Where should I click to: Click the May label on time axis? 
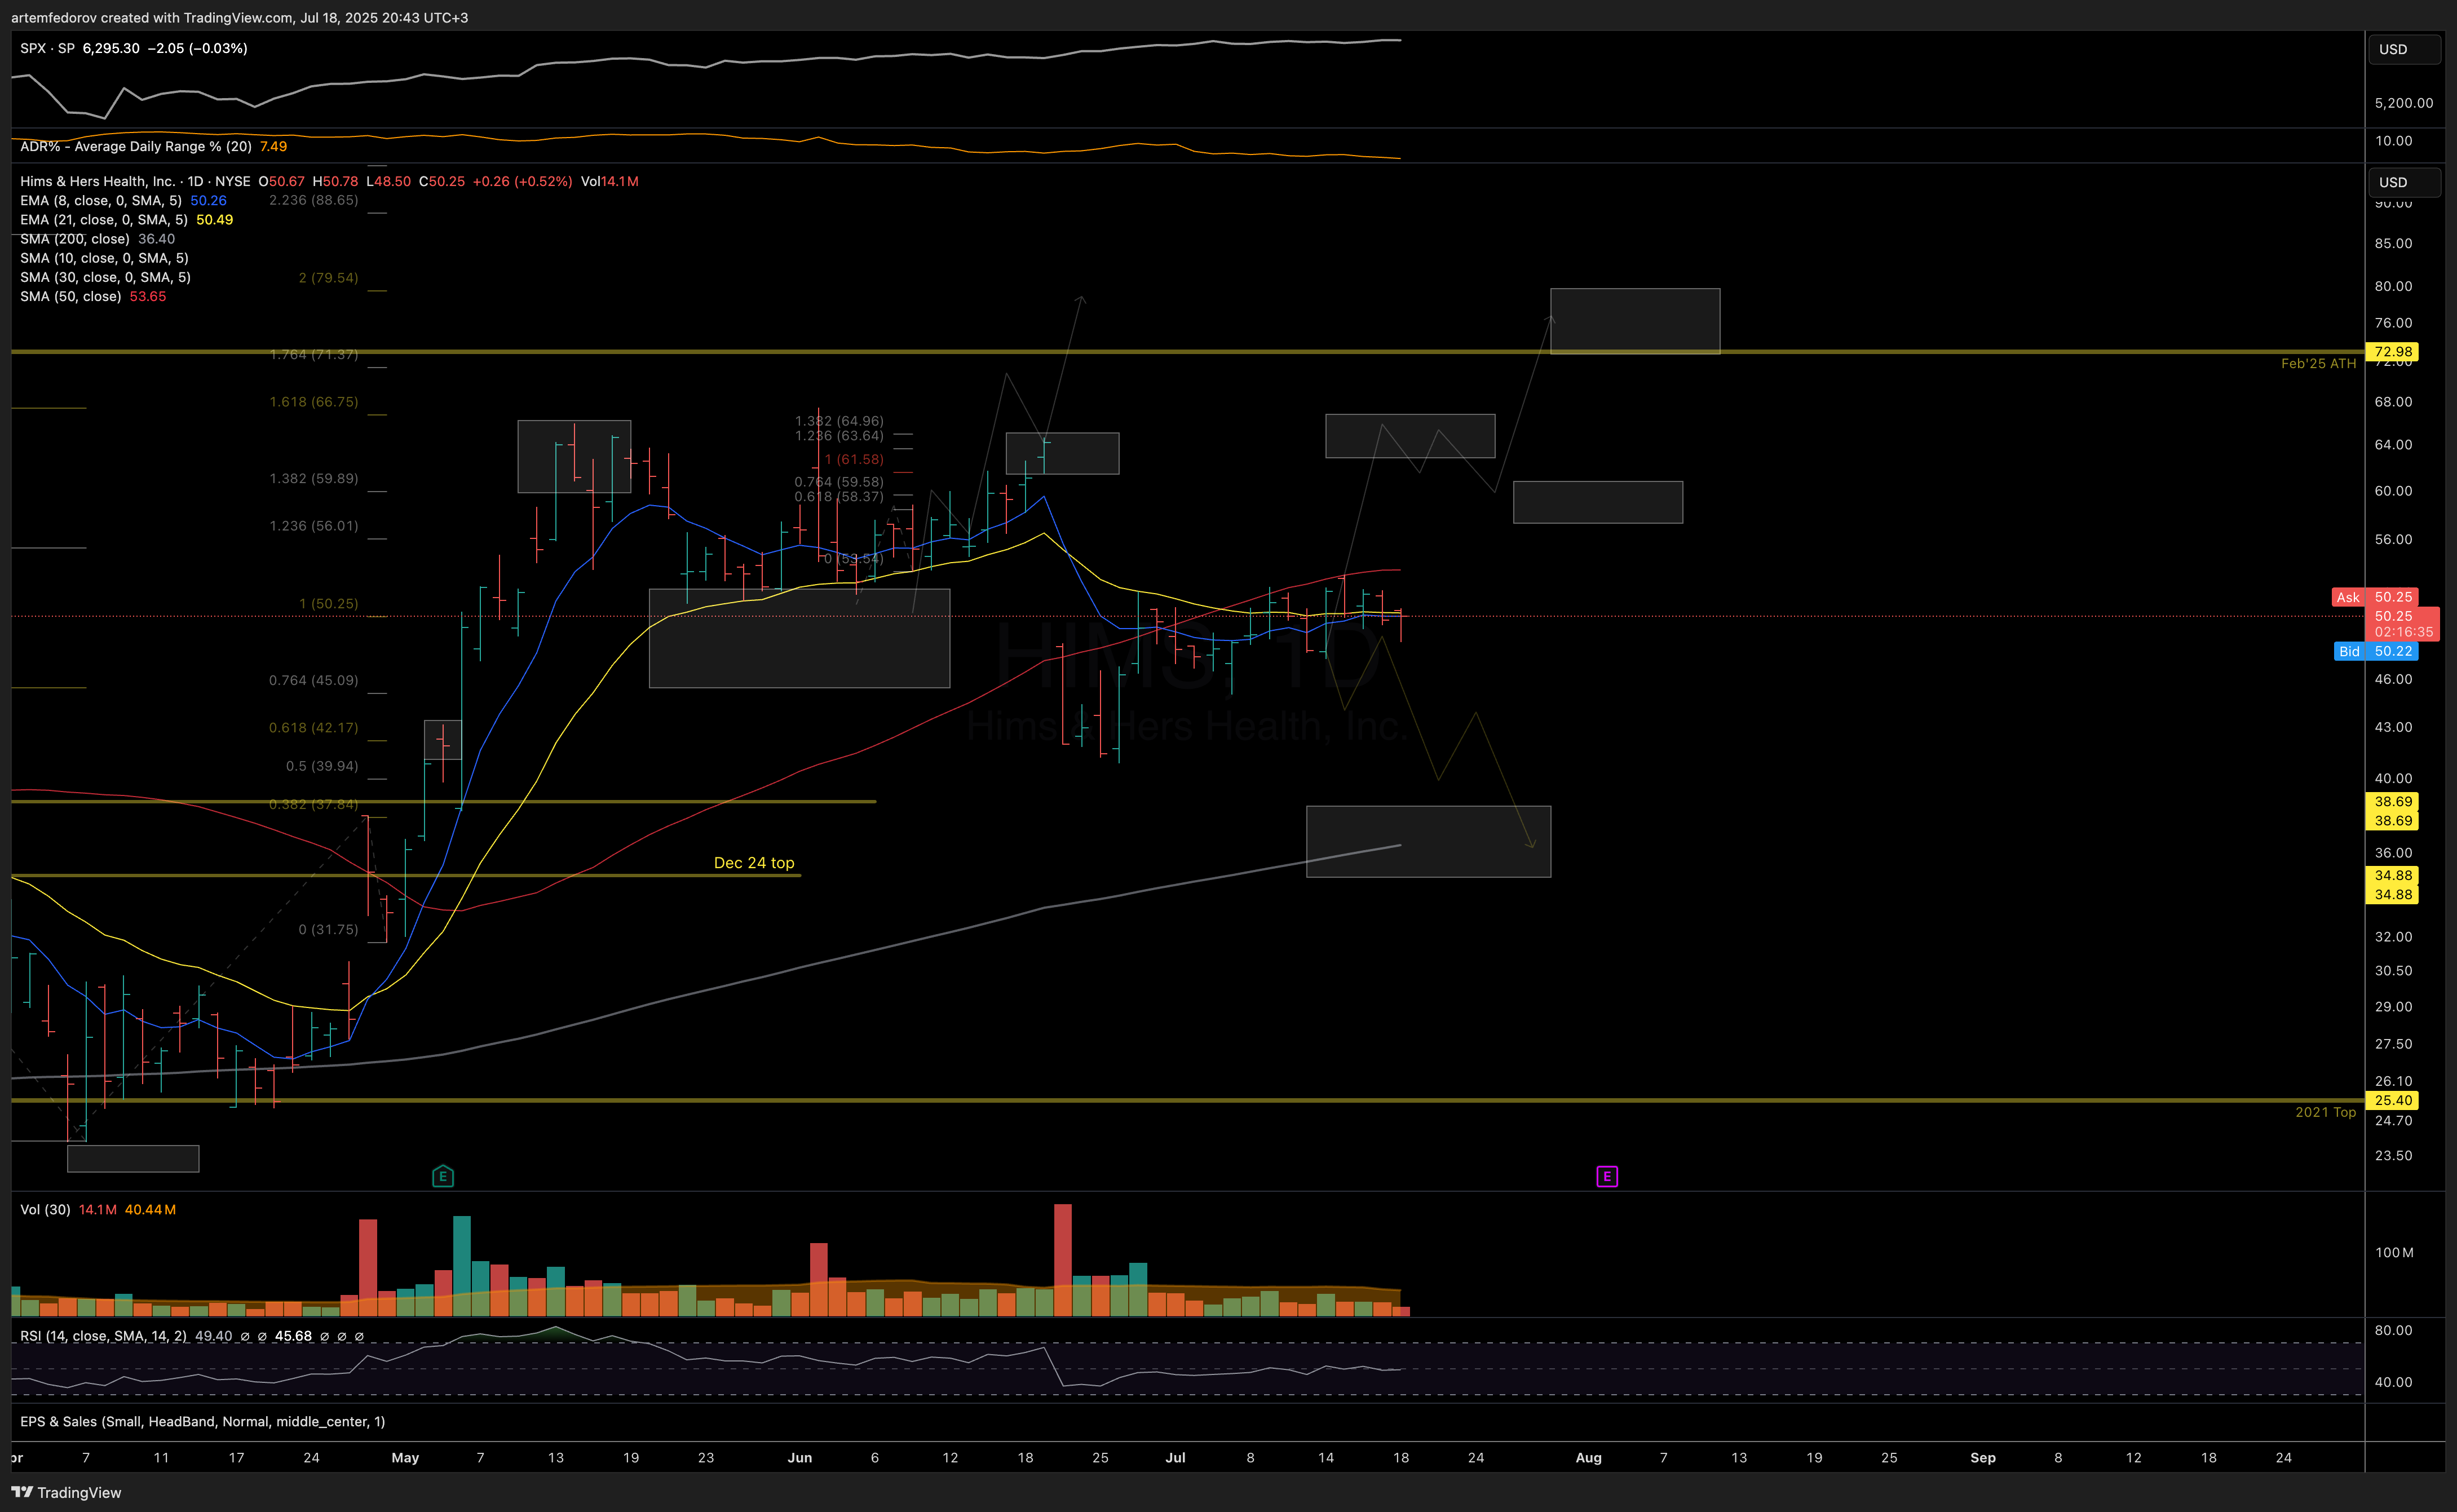pyautogui.click(x=405, y=1457)
